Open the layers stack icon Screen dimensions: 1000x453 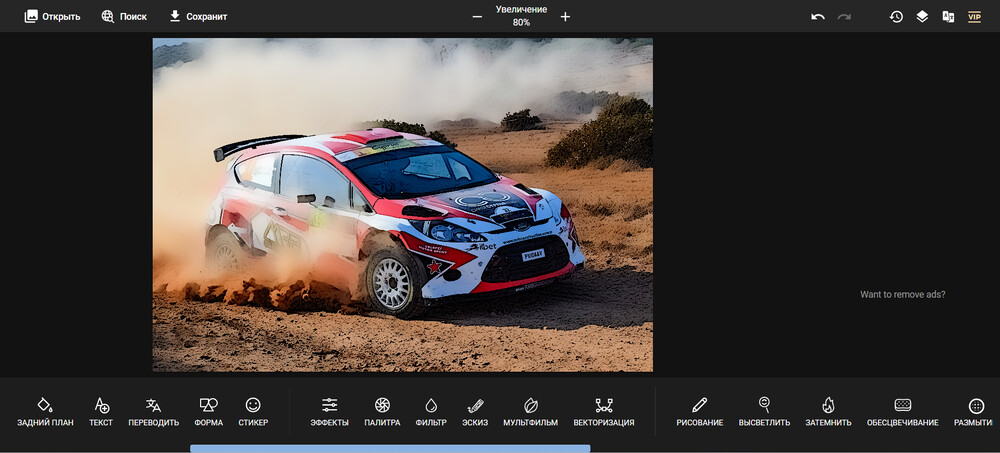pyautogui.click(x=922, y=17)
